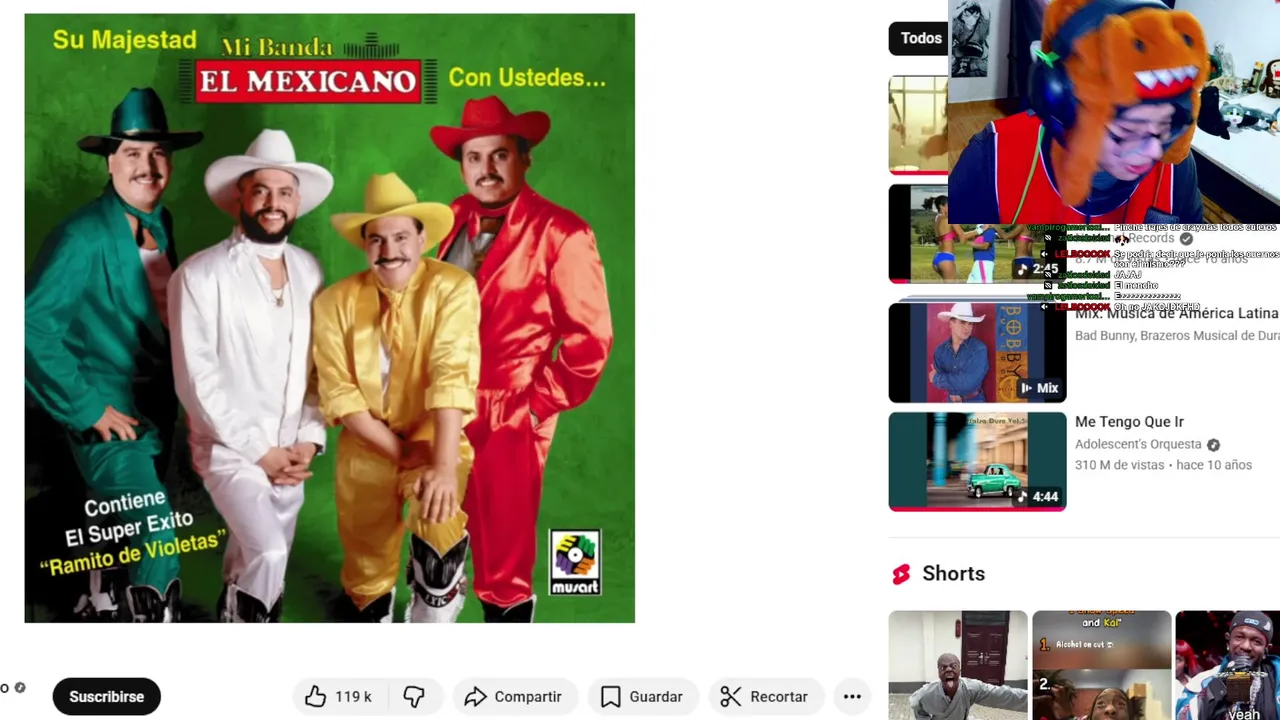Image resolution: width=1280 pixels, height=720 pixels.
Task: Open the Shorts thumbnail labeled 'and Kai'
Action: (1101, 665)
